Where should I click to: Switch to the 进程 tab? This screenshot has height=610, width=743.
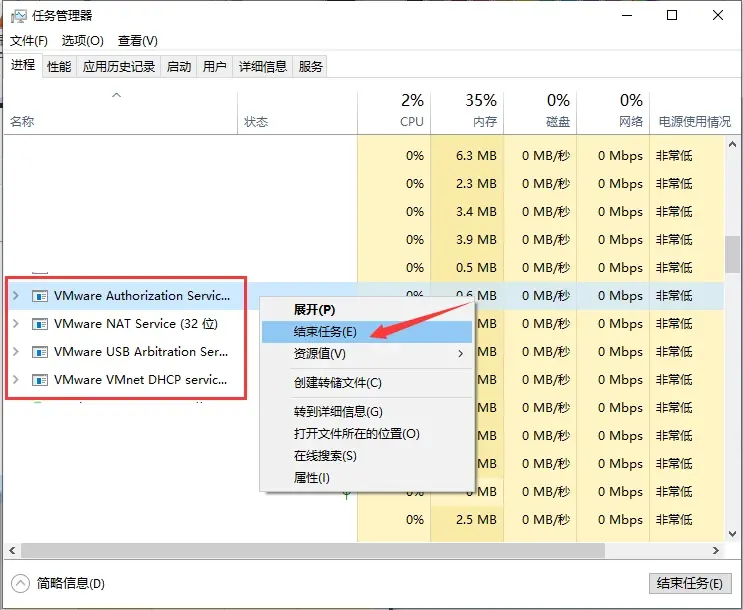23,65
